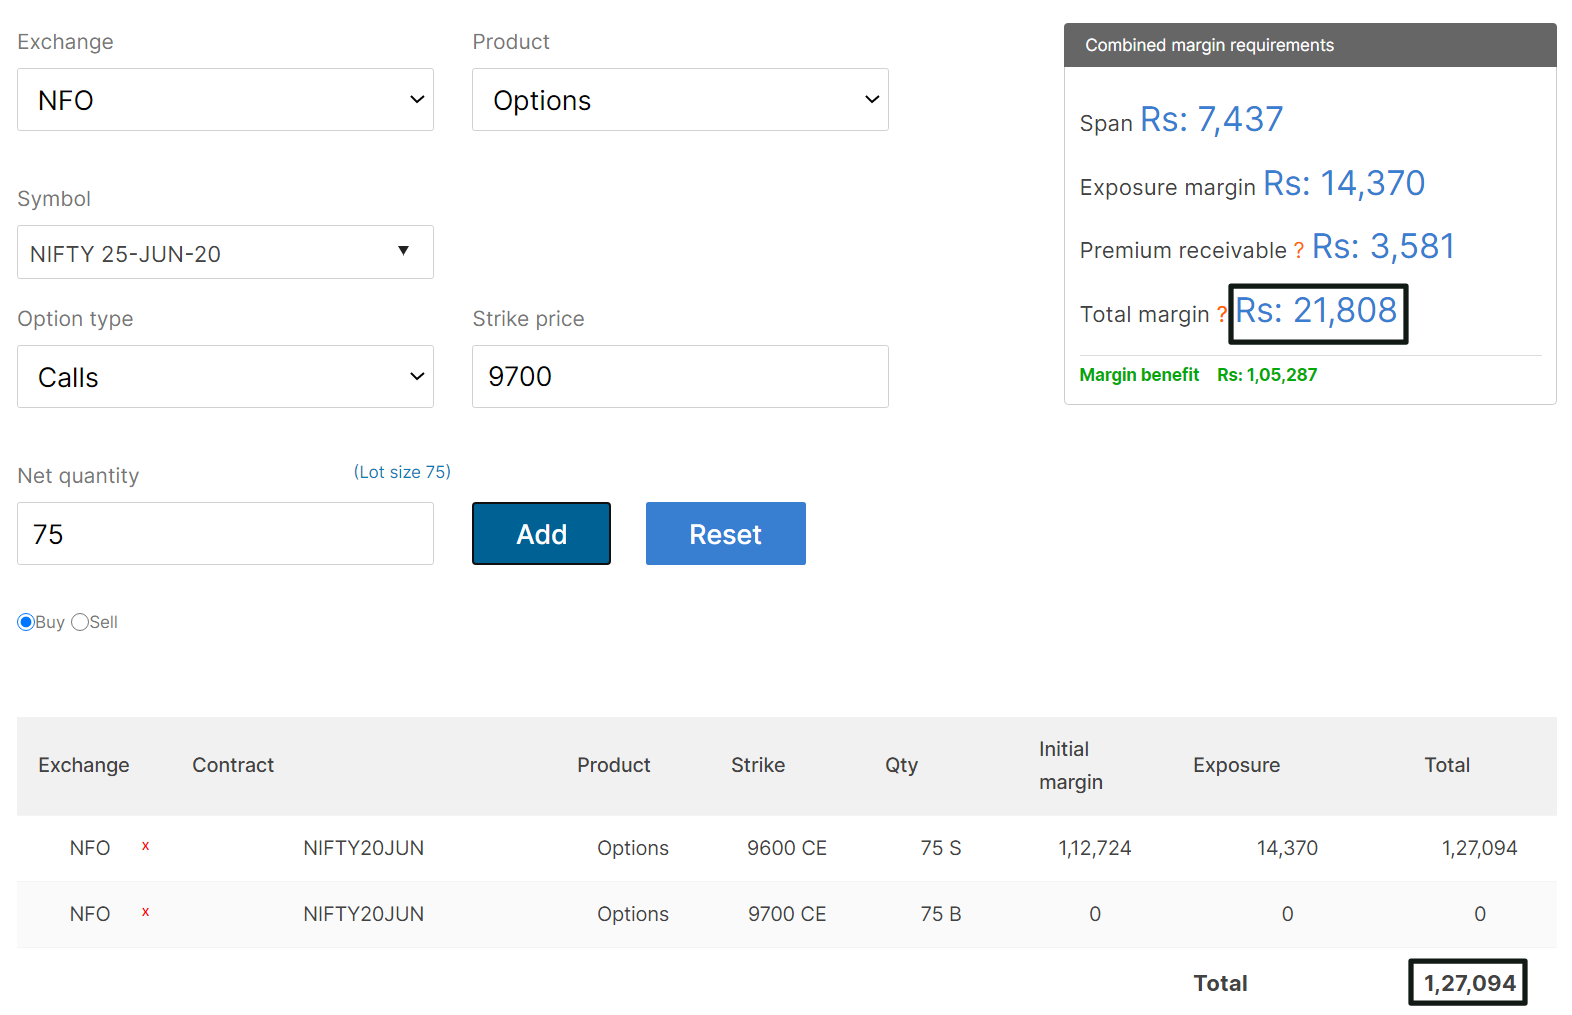Click the 9700 CE strike cell

click(x=787, y=914)
